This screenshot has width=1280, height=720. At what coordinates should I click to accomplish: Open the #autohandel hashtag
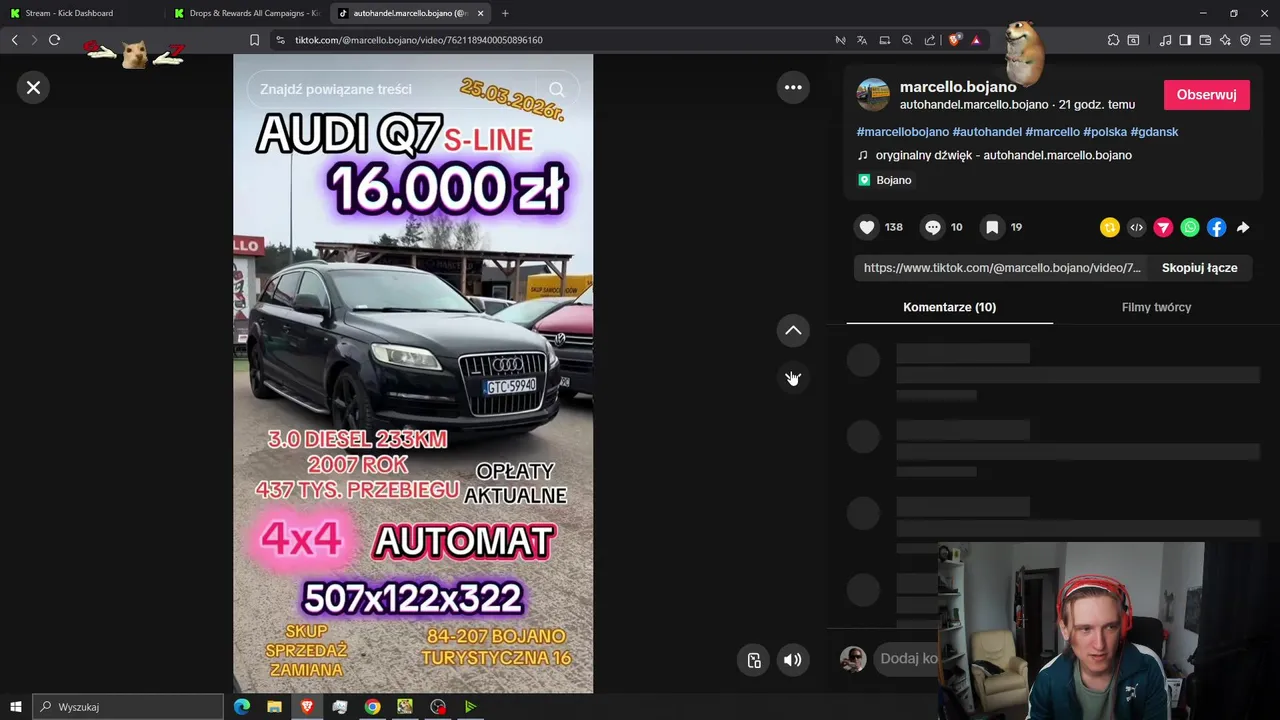click(x=987, y=132)
